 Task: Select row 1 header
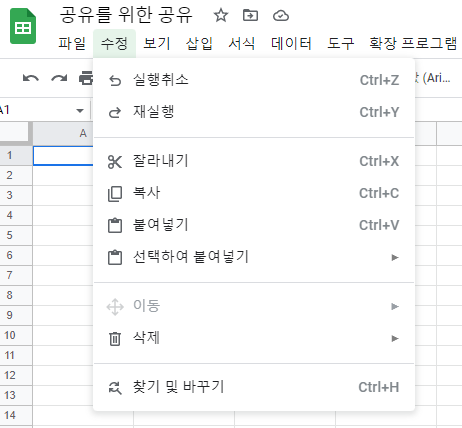pyautogui.click(x=16, y=155)
